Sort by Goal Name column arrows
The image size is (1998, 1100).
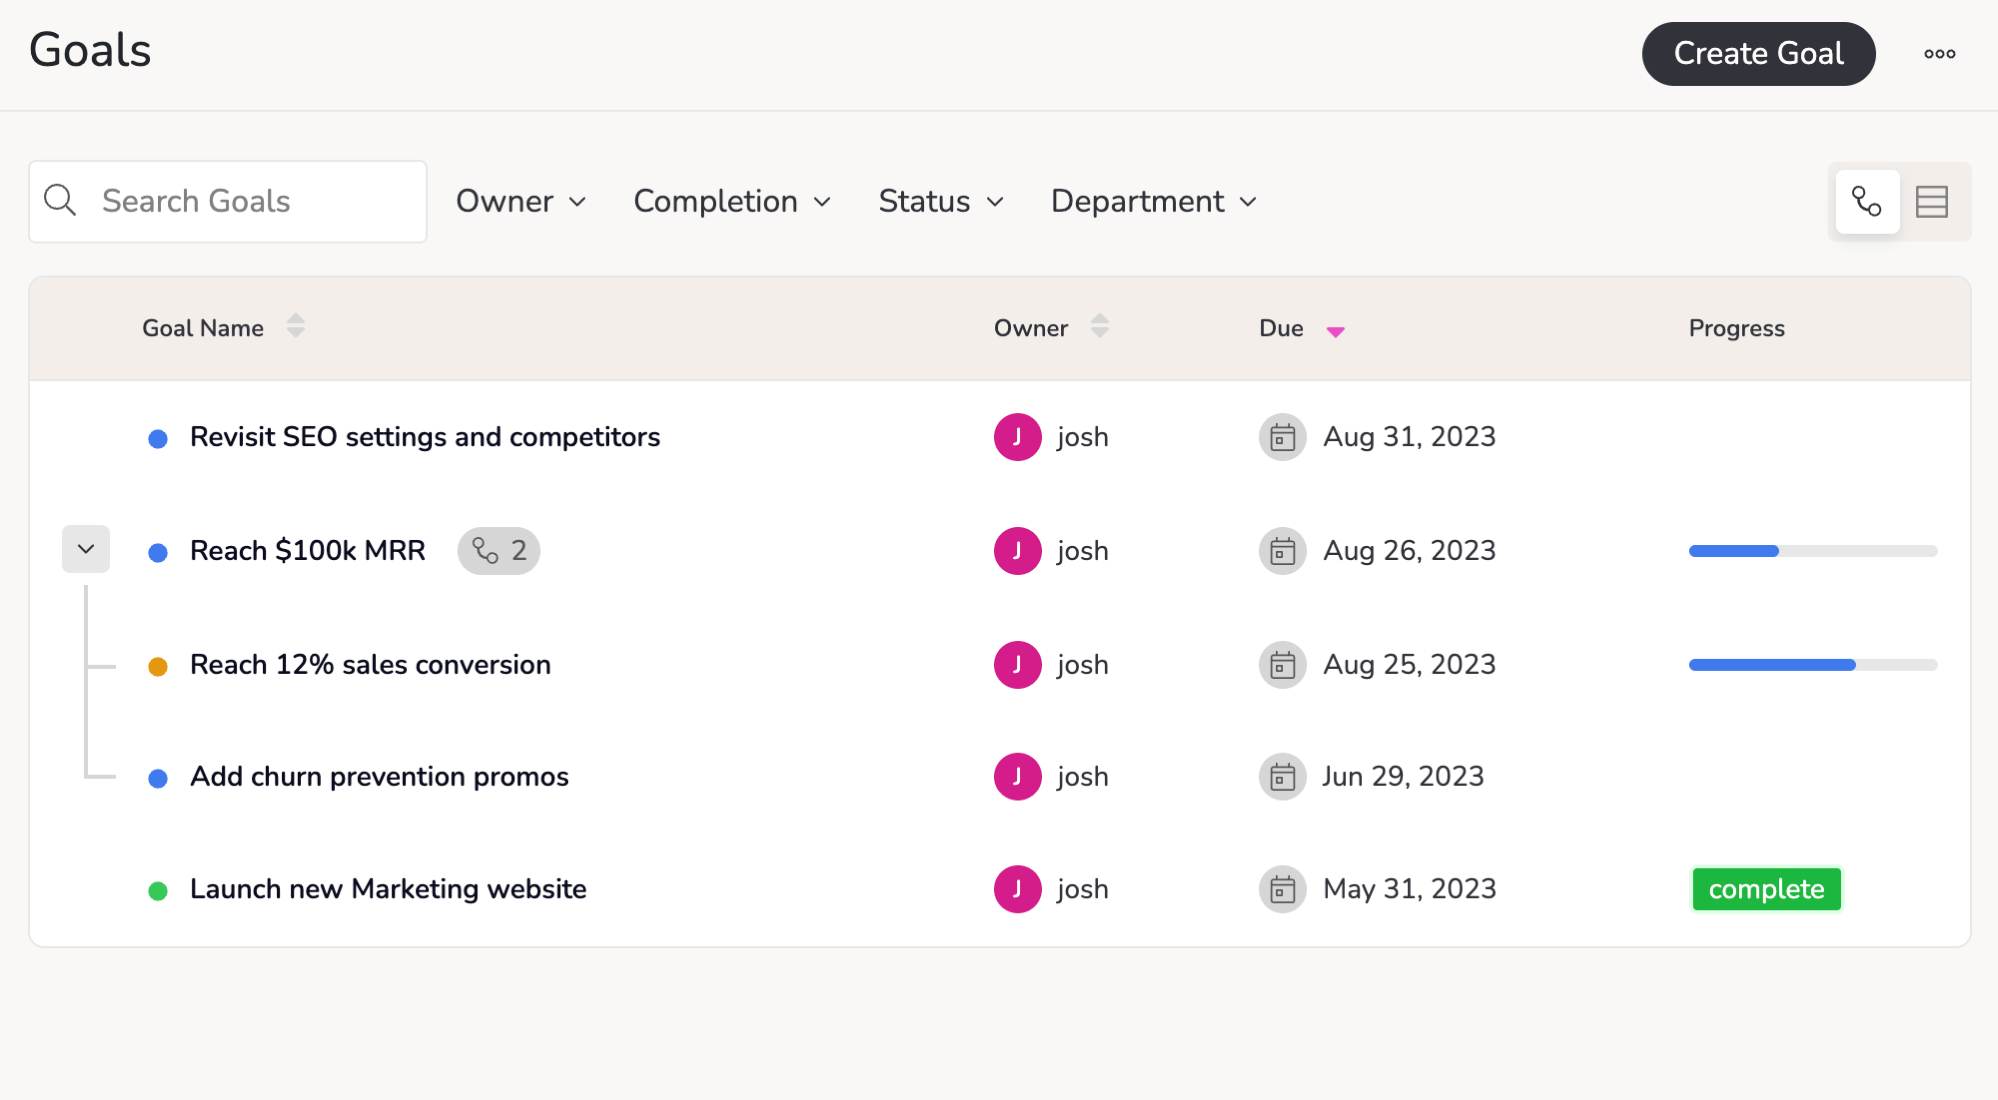[295, 327]
